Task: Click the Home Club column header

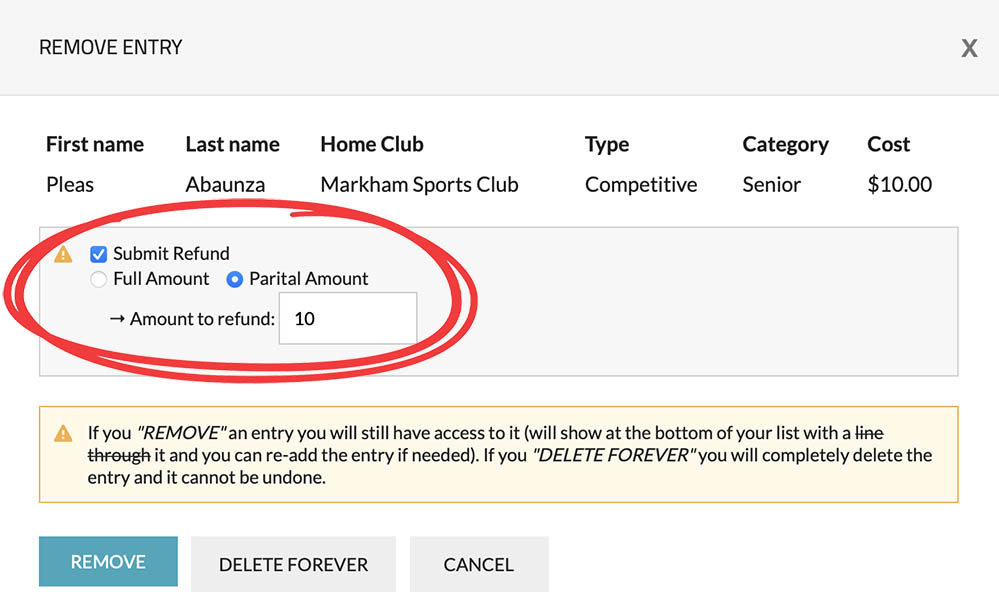Action: [x=372, y=145]
